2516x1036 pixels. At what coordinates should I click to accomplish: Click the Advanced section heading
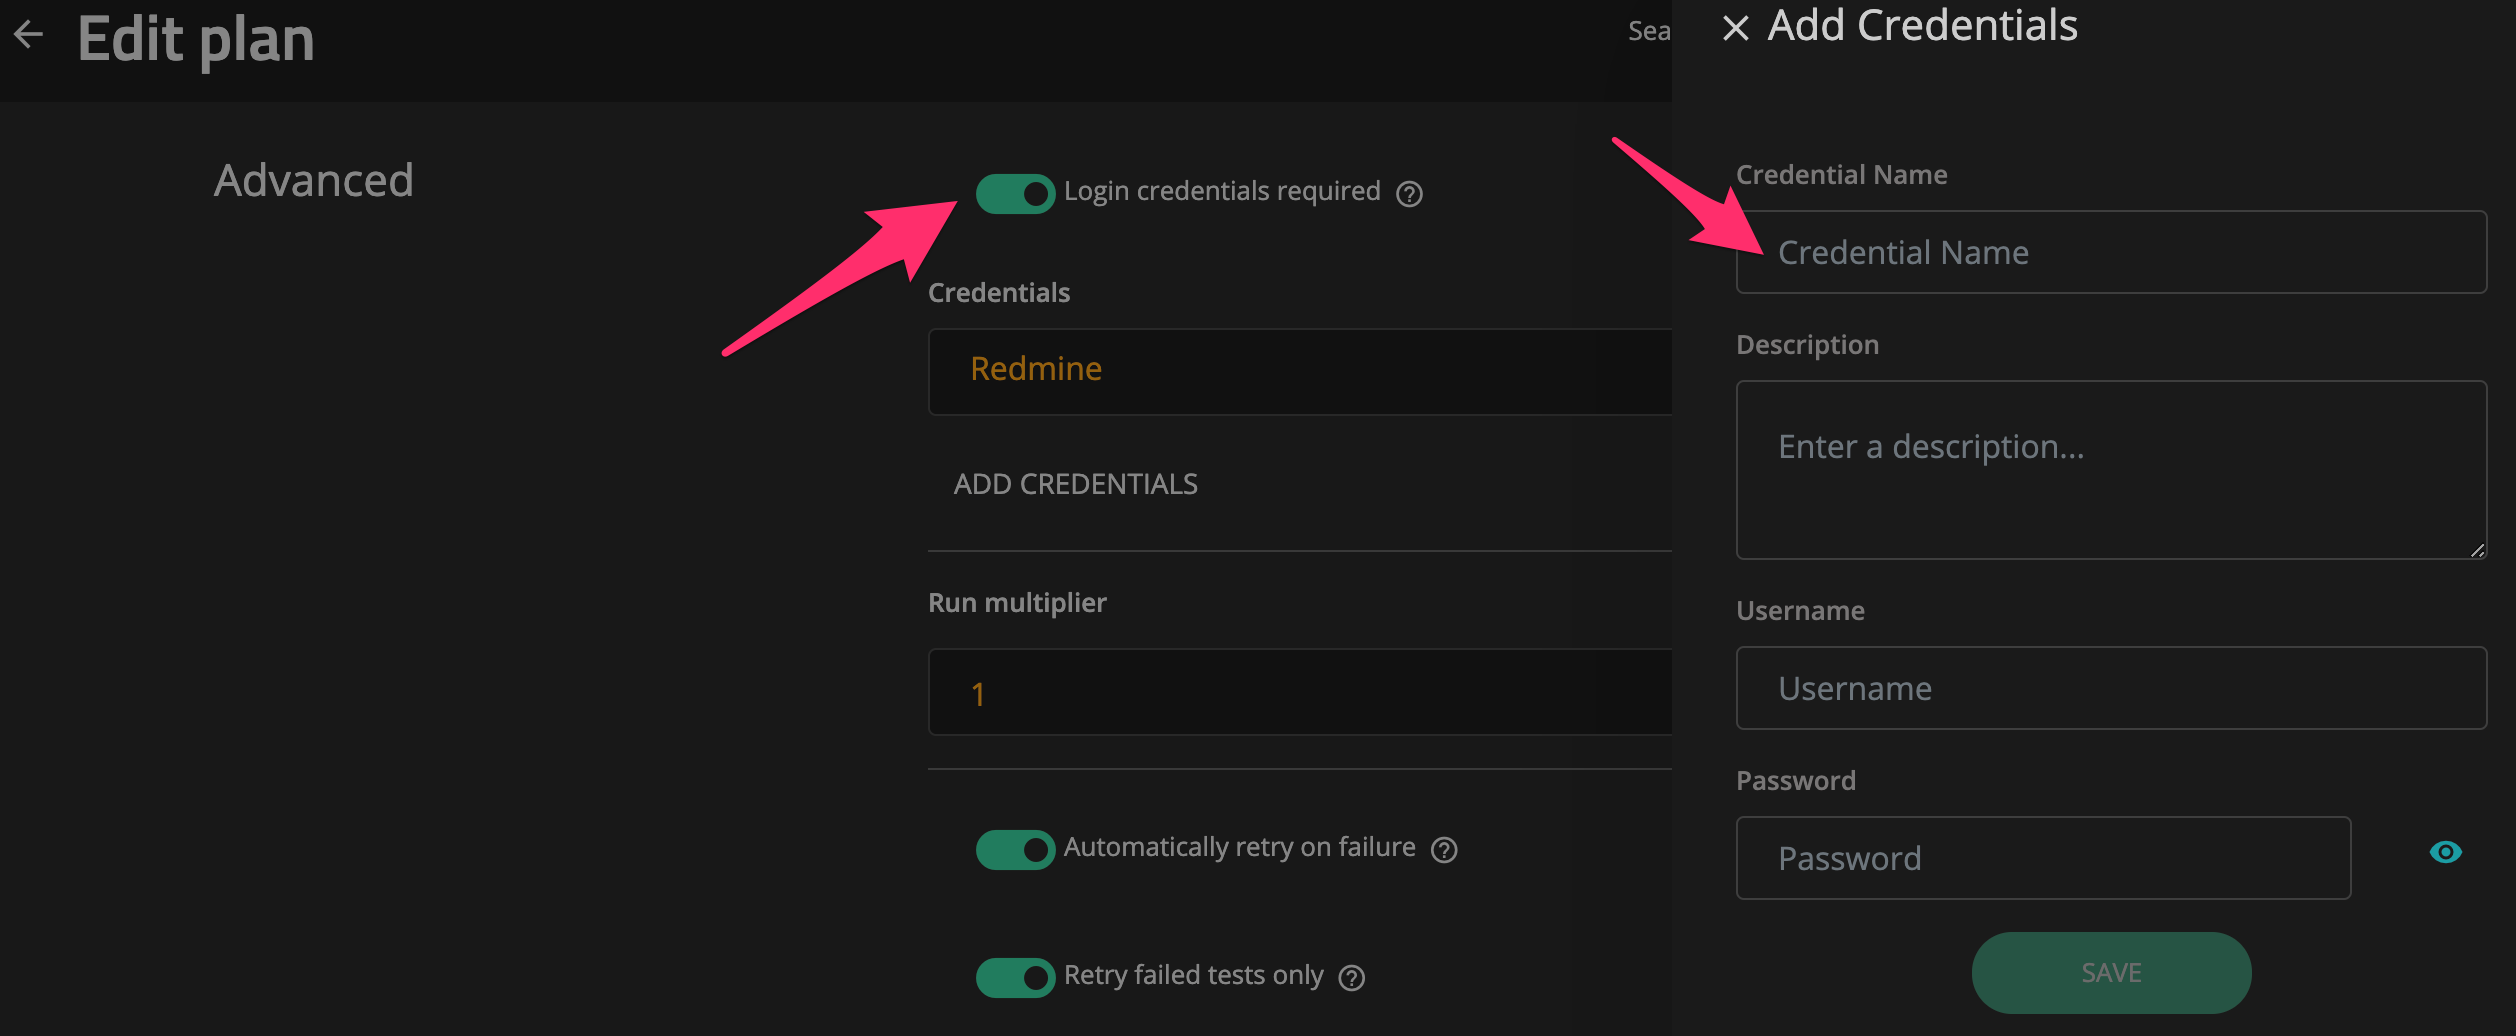[x=313, y=181]
